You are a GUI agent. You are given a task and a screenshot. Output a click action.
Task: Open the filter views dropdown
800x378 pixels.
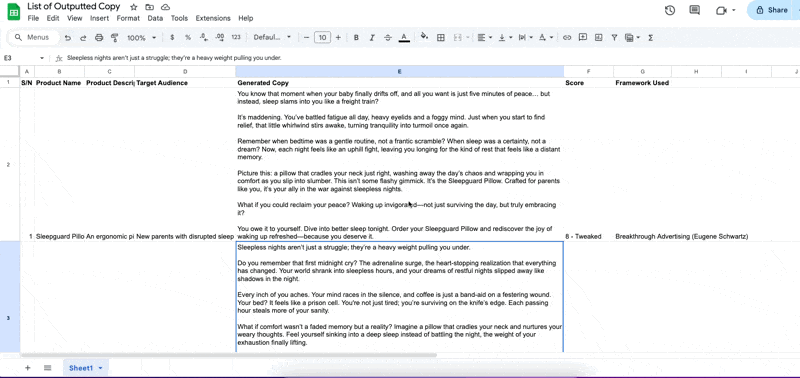(x=632, y=38)
